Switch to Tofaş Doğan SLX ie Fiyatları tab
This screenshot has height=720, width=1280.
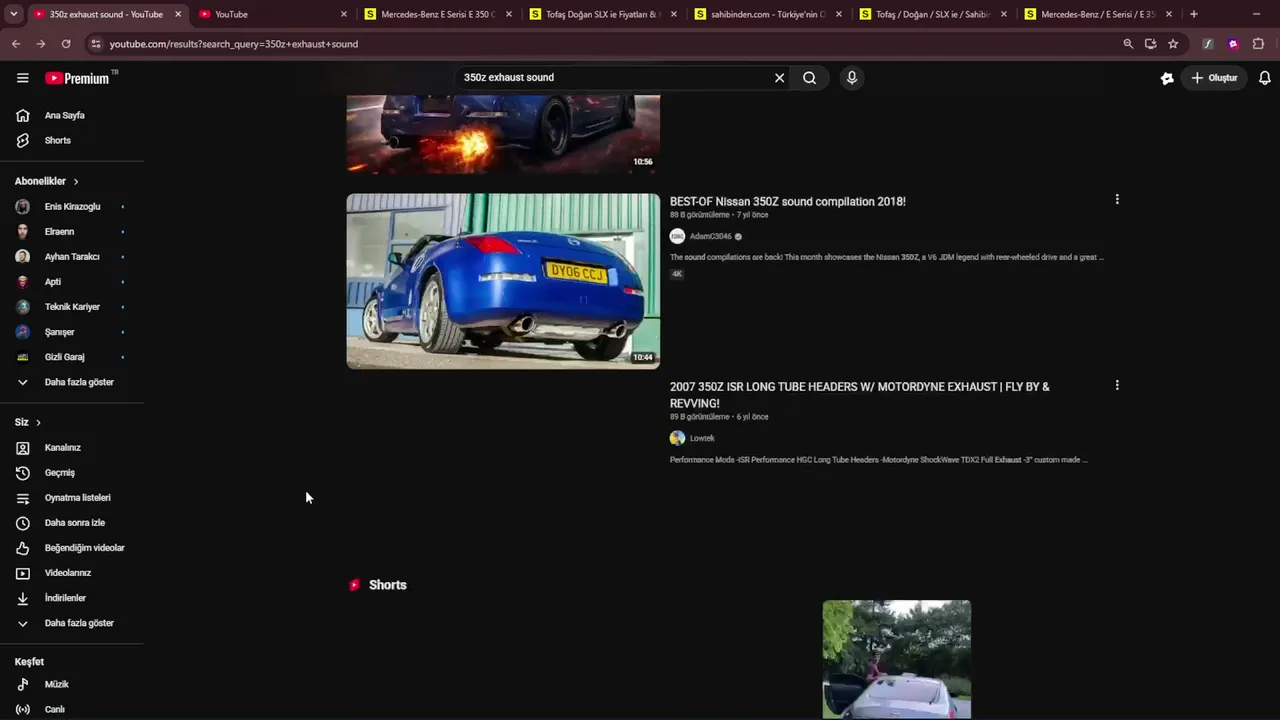603,14
